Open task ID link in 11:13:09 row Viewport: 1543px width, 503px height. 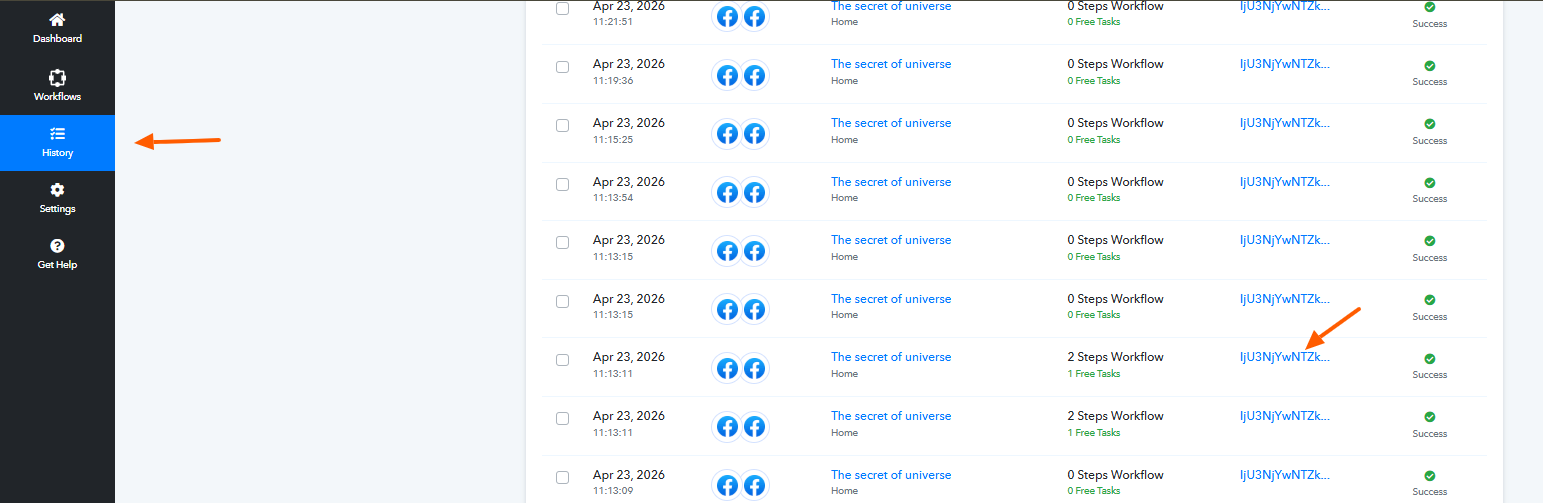1285,475
